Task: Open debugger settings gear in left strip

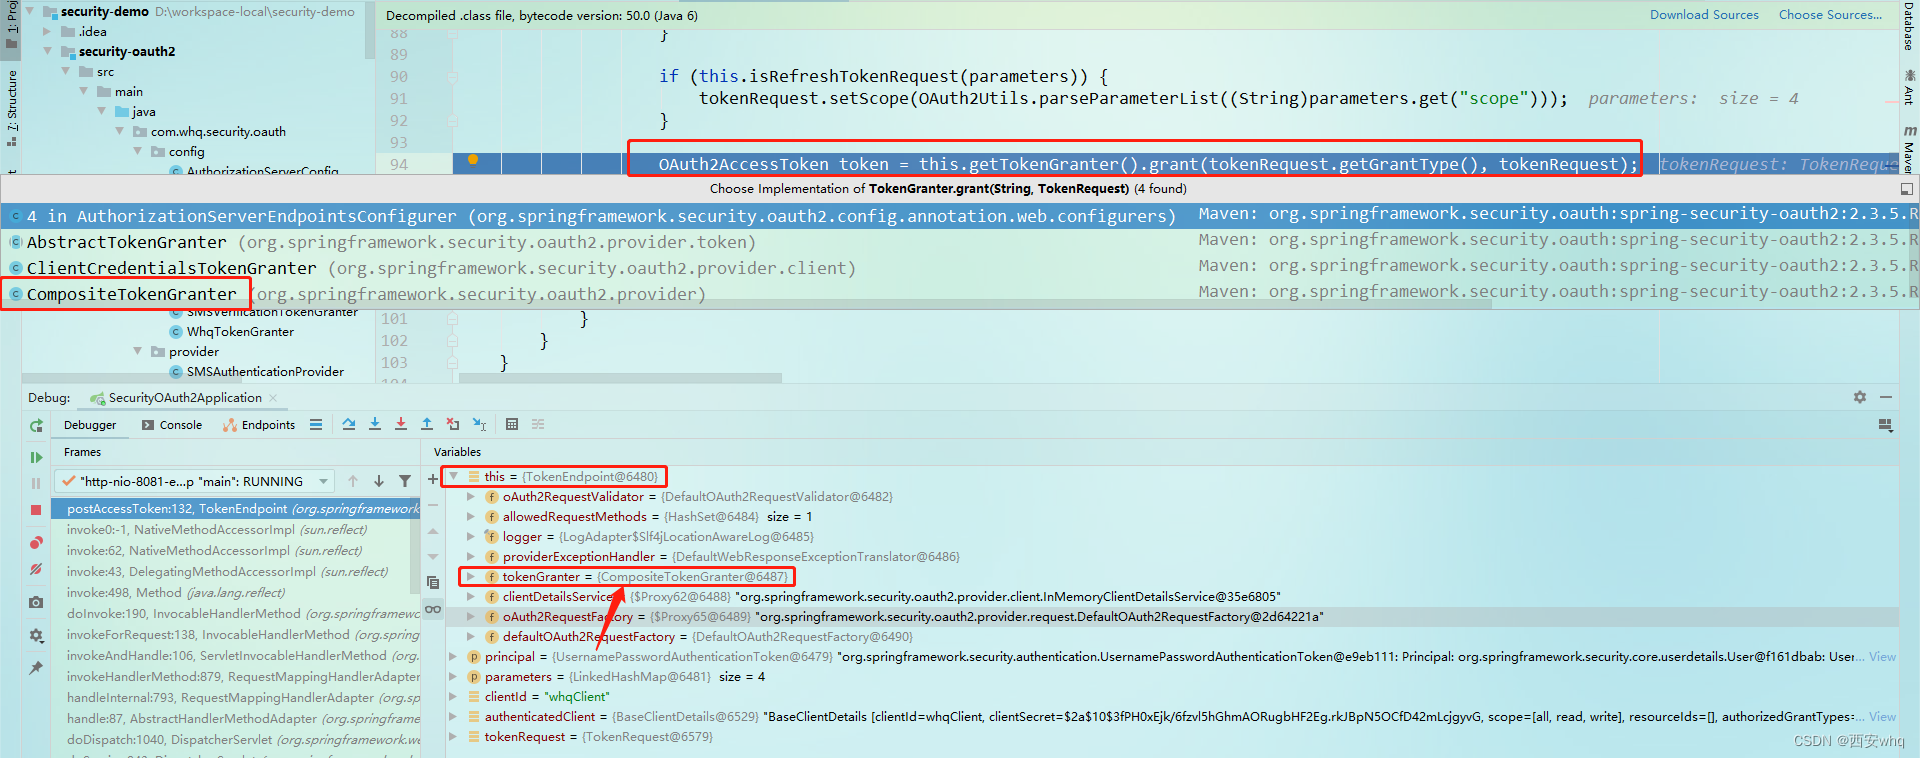Action: click(x=36, y=636)
